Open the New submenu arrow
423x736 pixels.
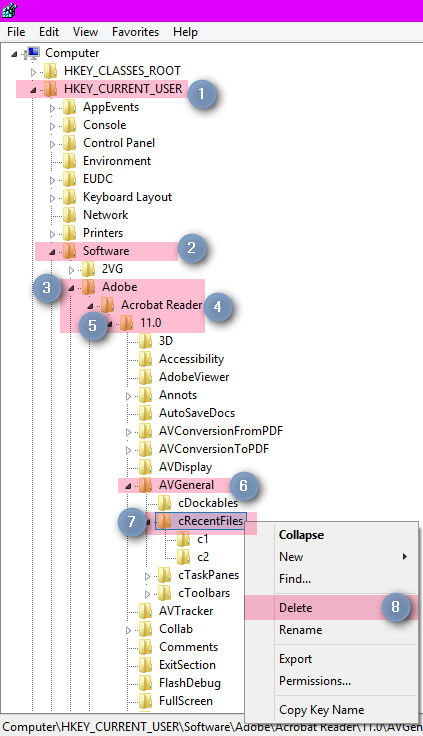[405, 557]
